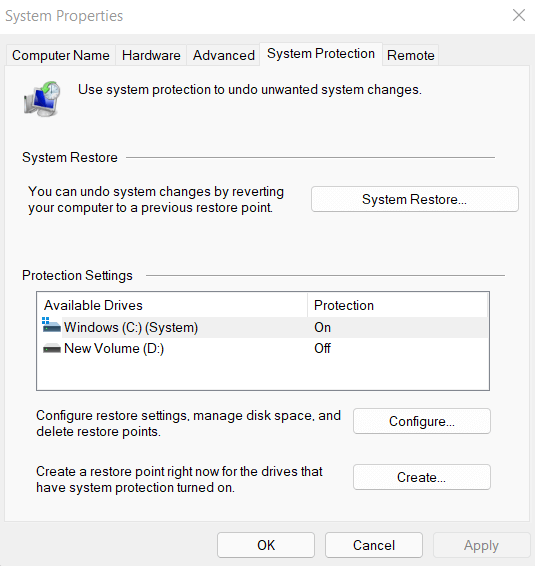Click the On protection value

click(x=322, y=327)
